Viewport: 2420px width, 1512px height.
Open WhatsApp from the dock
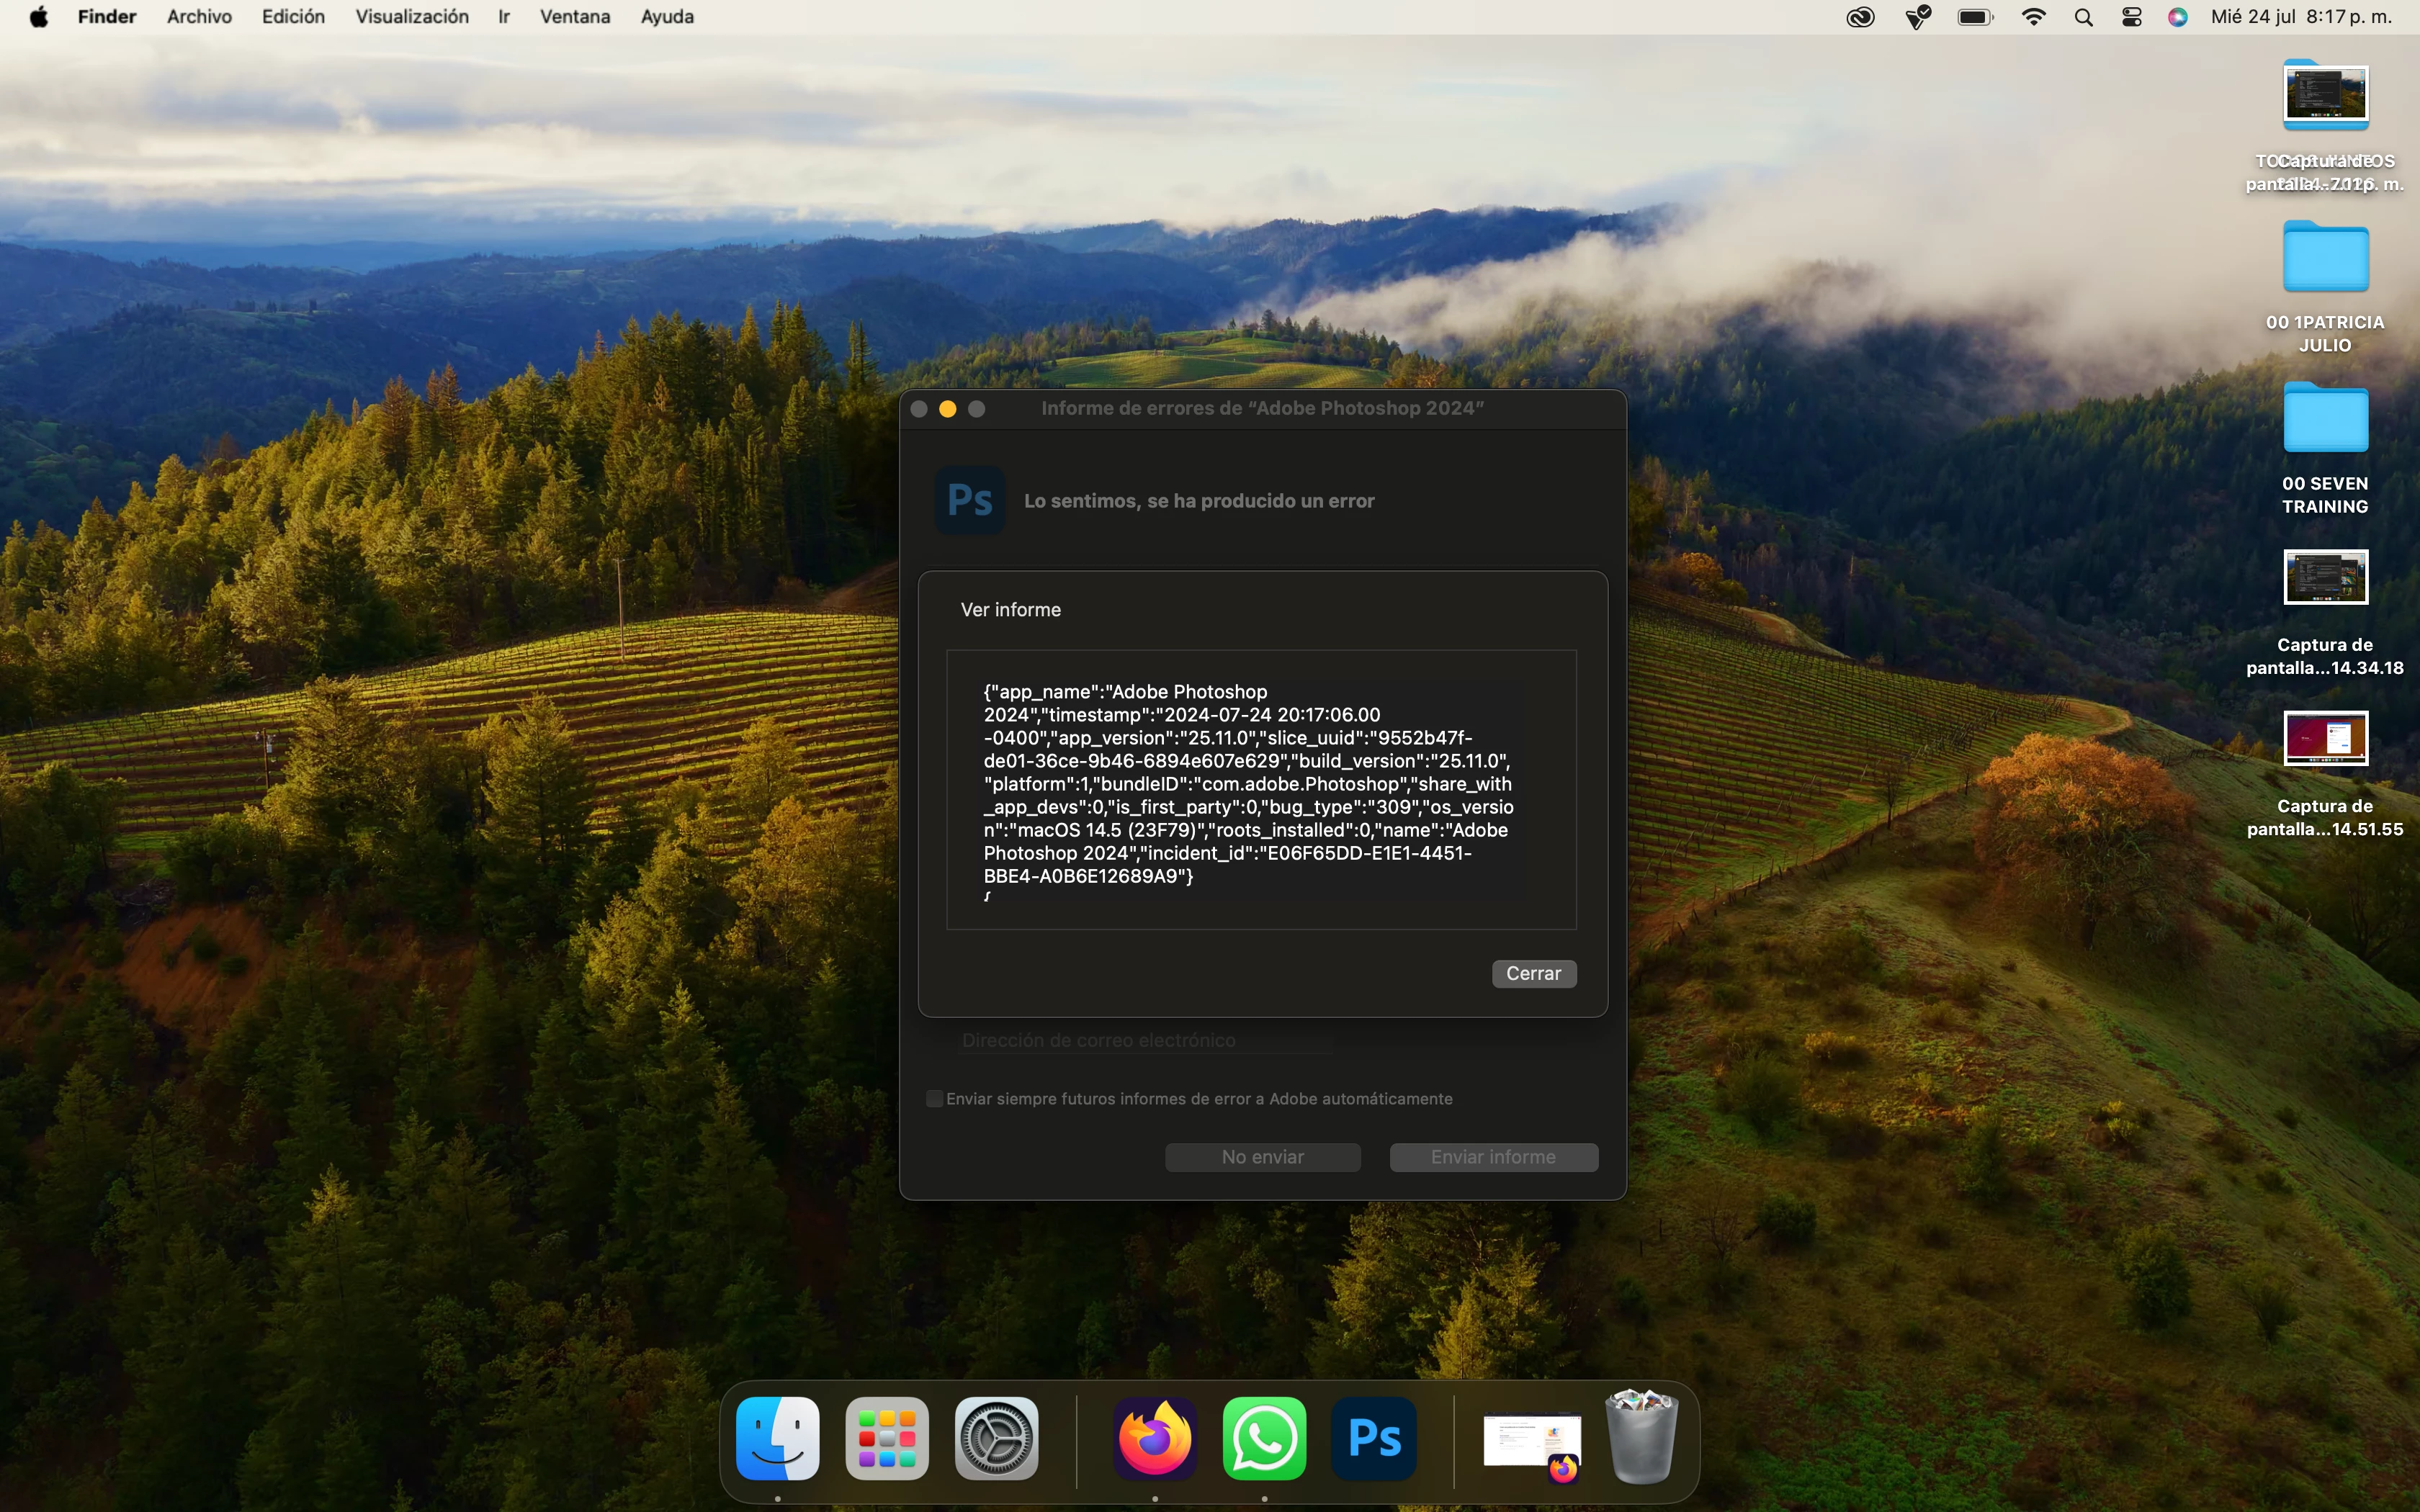click(1264, 1439)
